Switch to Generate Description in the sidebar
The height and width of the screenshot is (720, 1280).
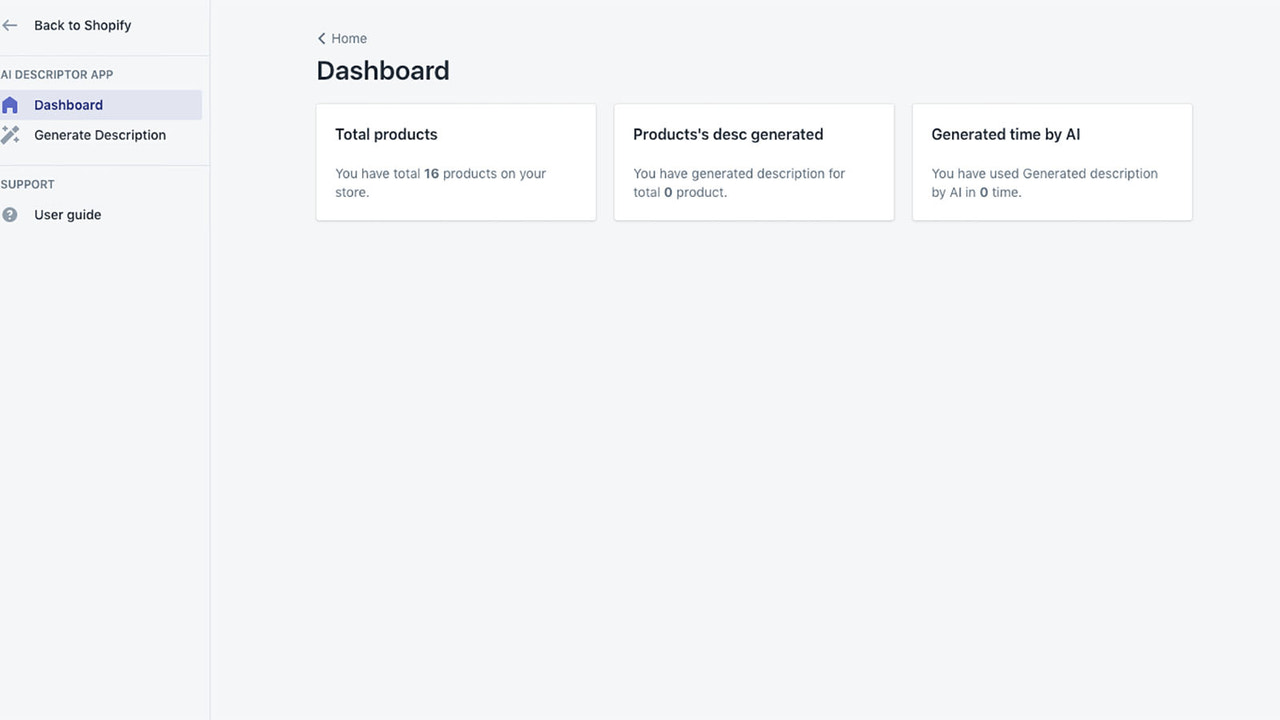pyautogui.click(x=99, y=135)
